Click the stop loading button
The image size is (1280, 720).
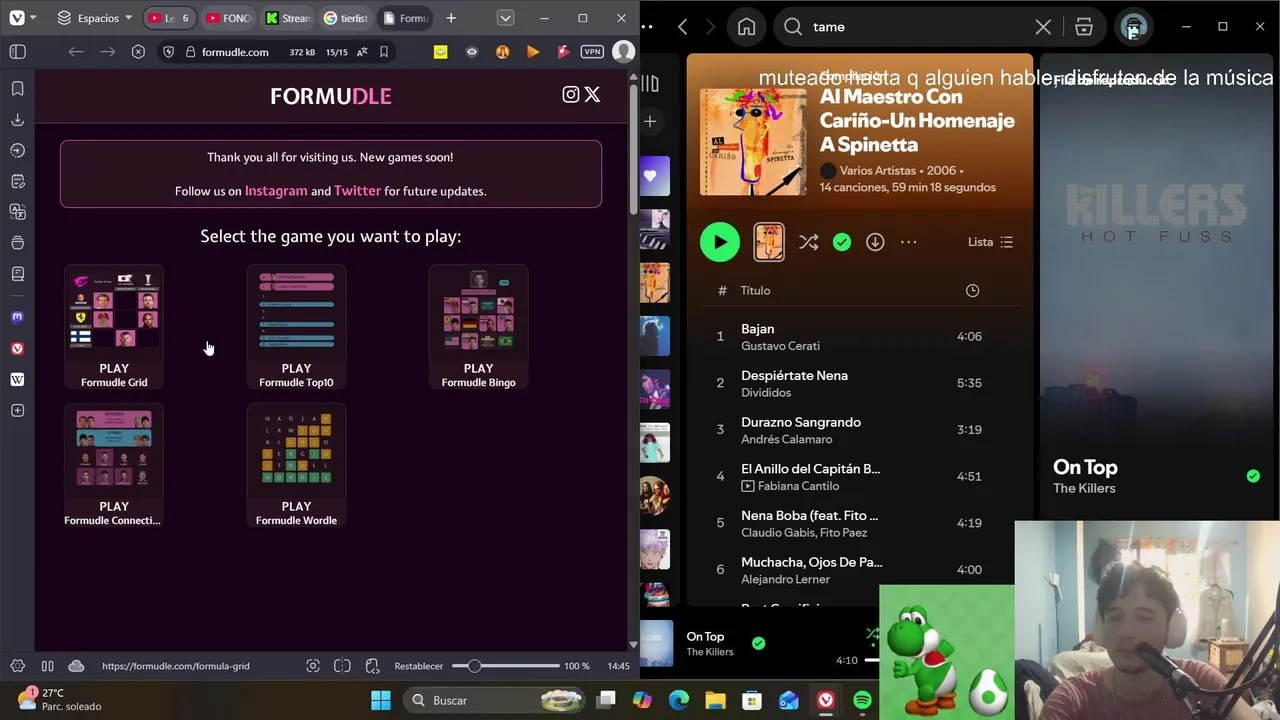pos(138,52)
